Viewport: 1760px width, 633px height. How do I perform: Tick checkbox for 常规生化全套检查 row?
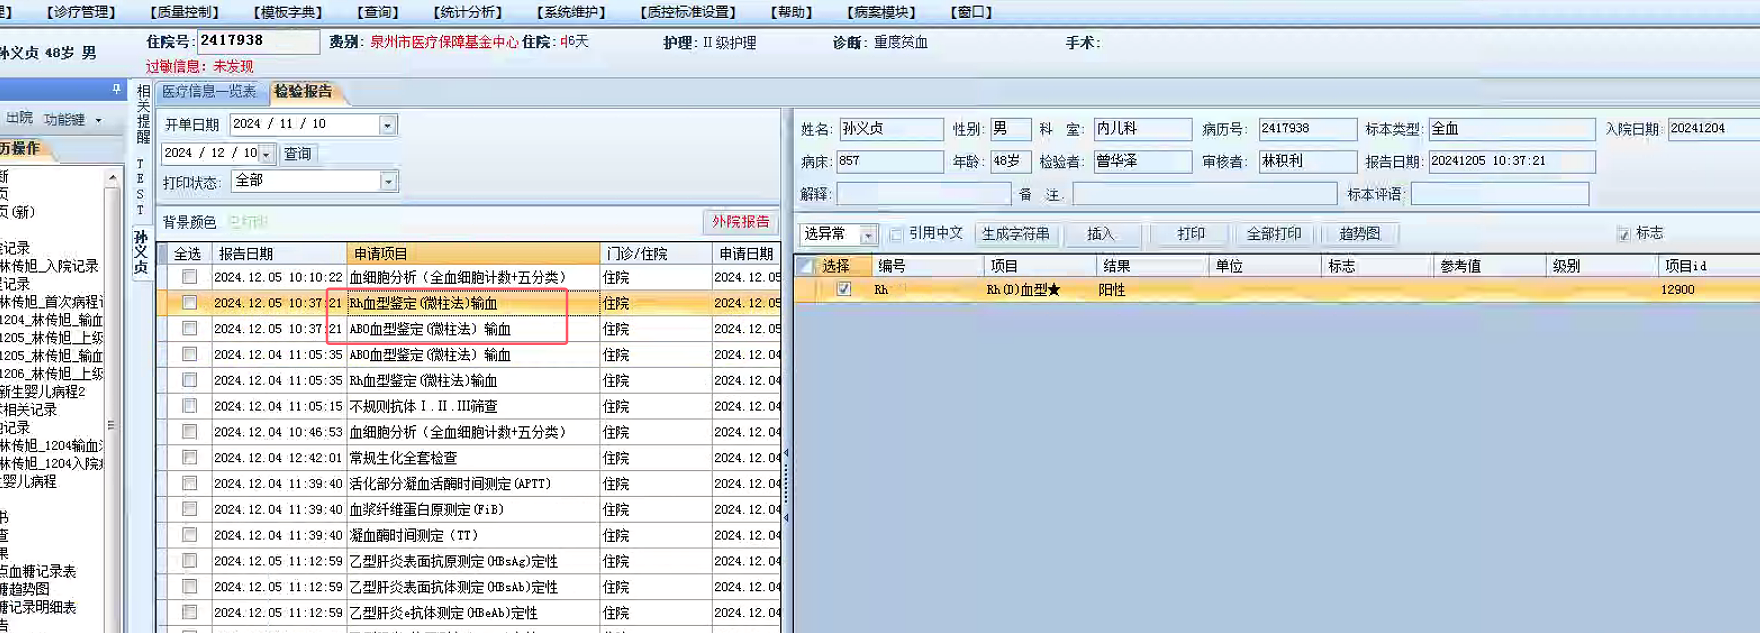pyautogui.click(x=189, y=458)
